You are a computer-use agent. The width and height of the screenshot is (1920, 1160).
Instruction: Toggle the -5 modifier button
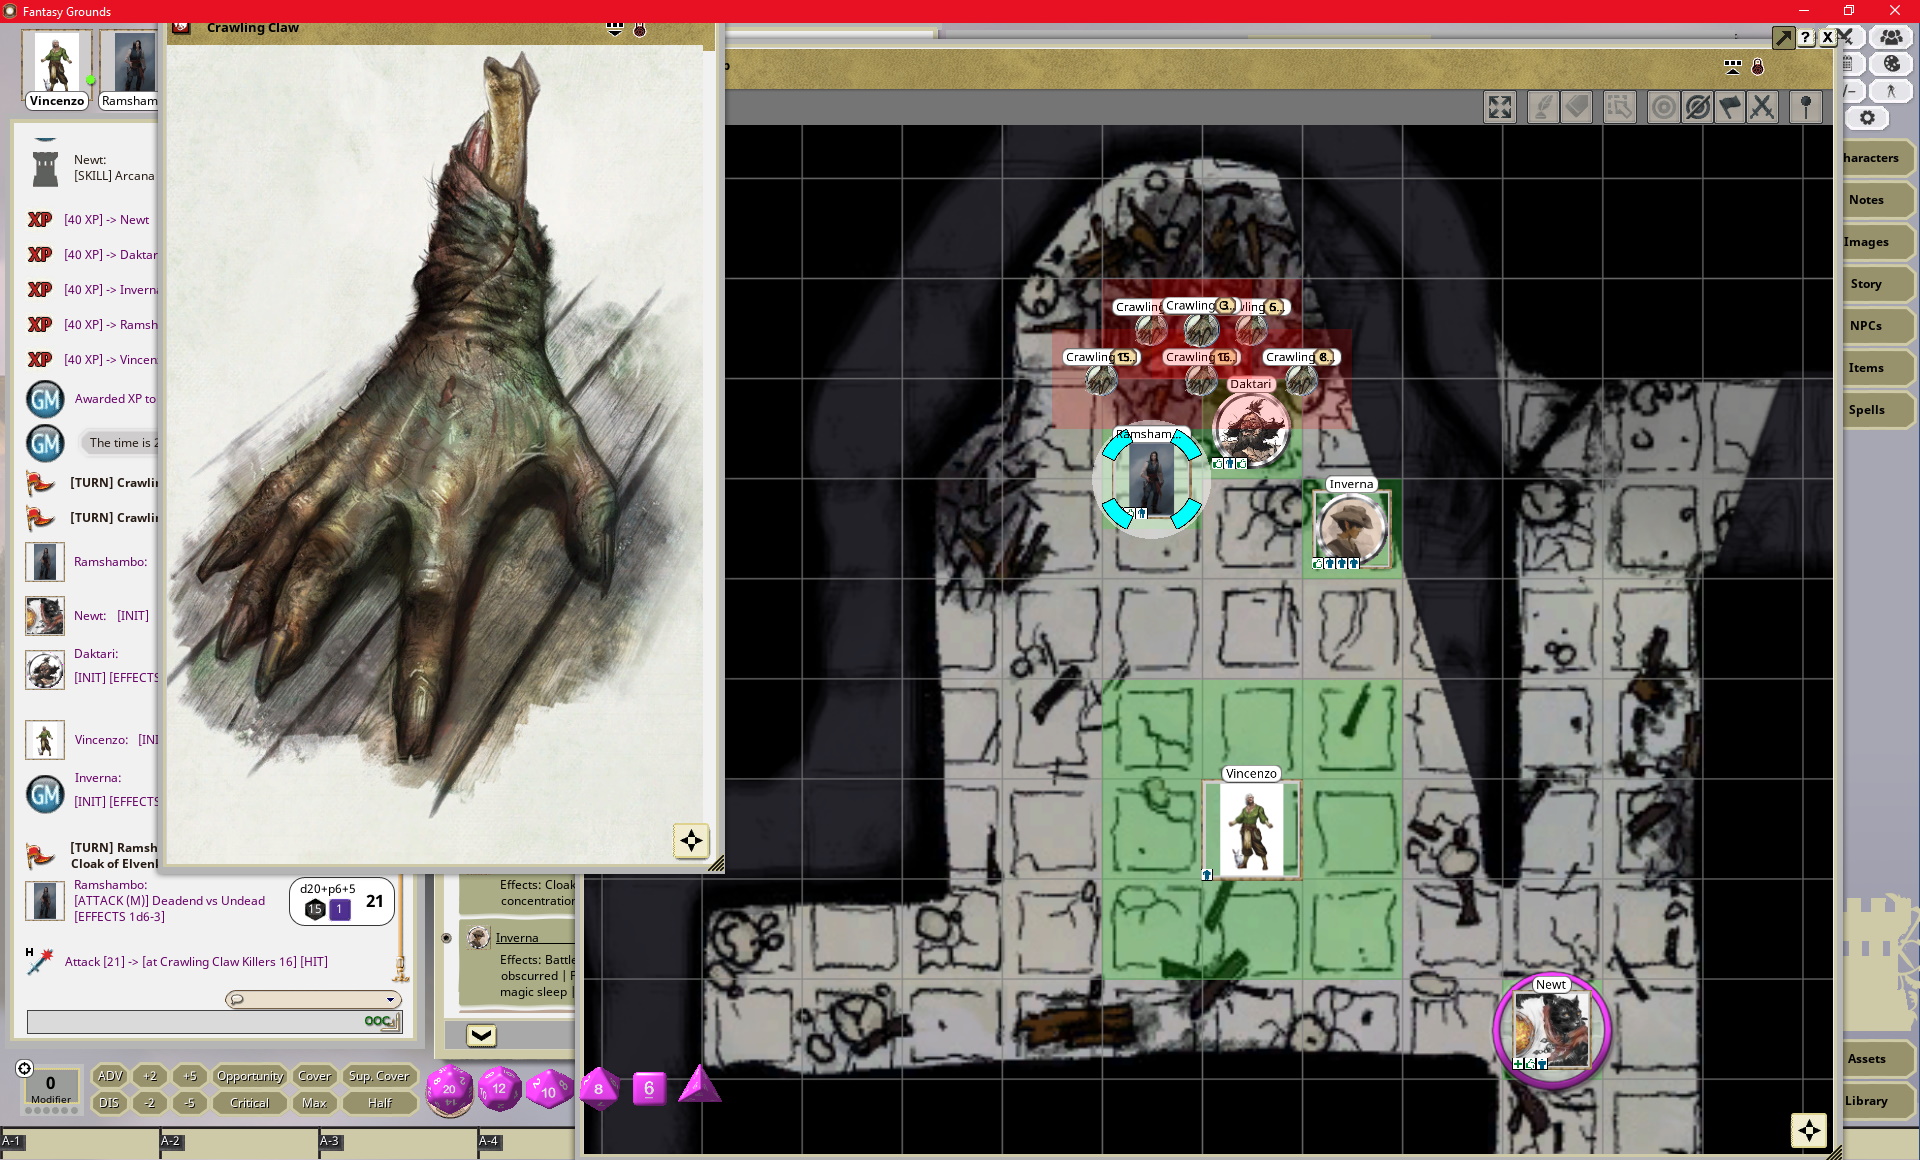[190, 1103]
